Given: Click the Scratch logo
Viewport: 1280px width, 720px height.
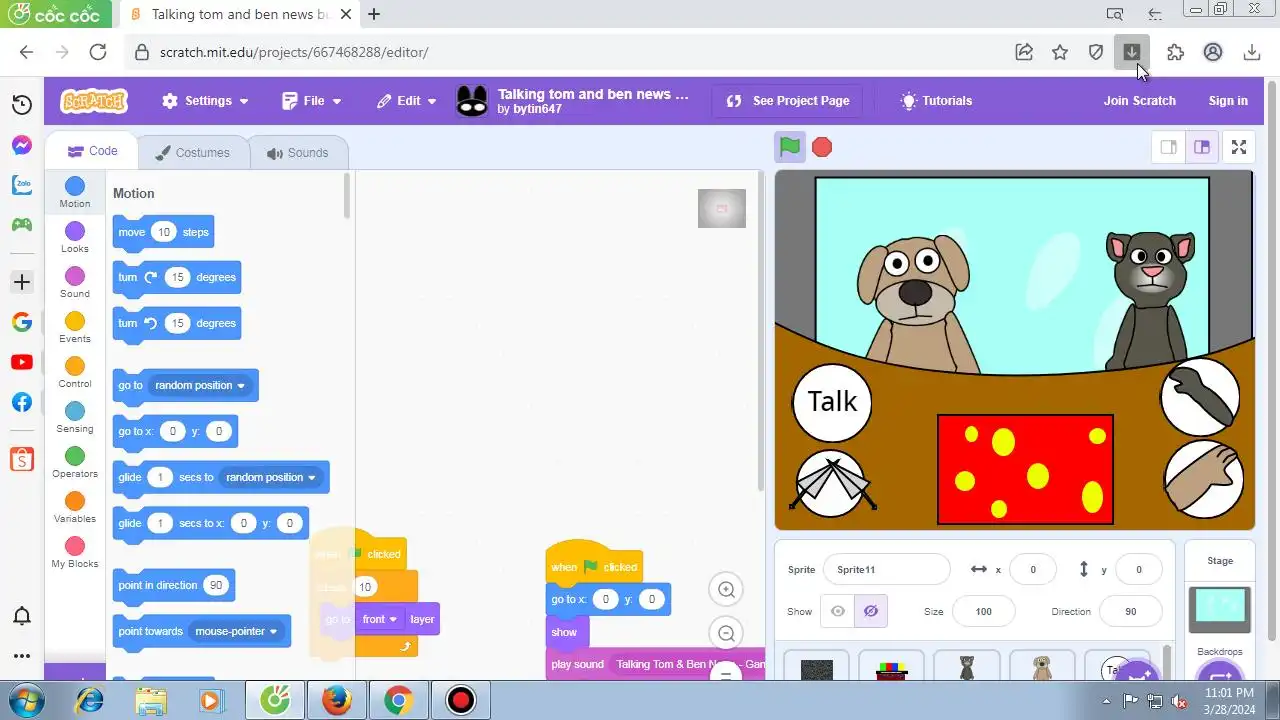Looking at the screenshot, I should pos(94,101).
